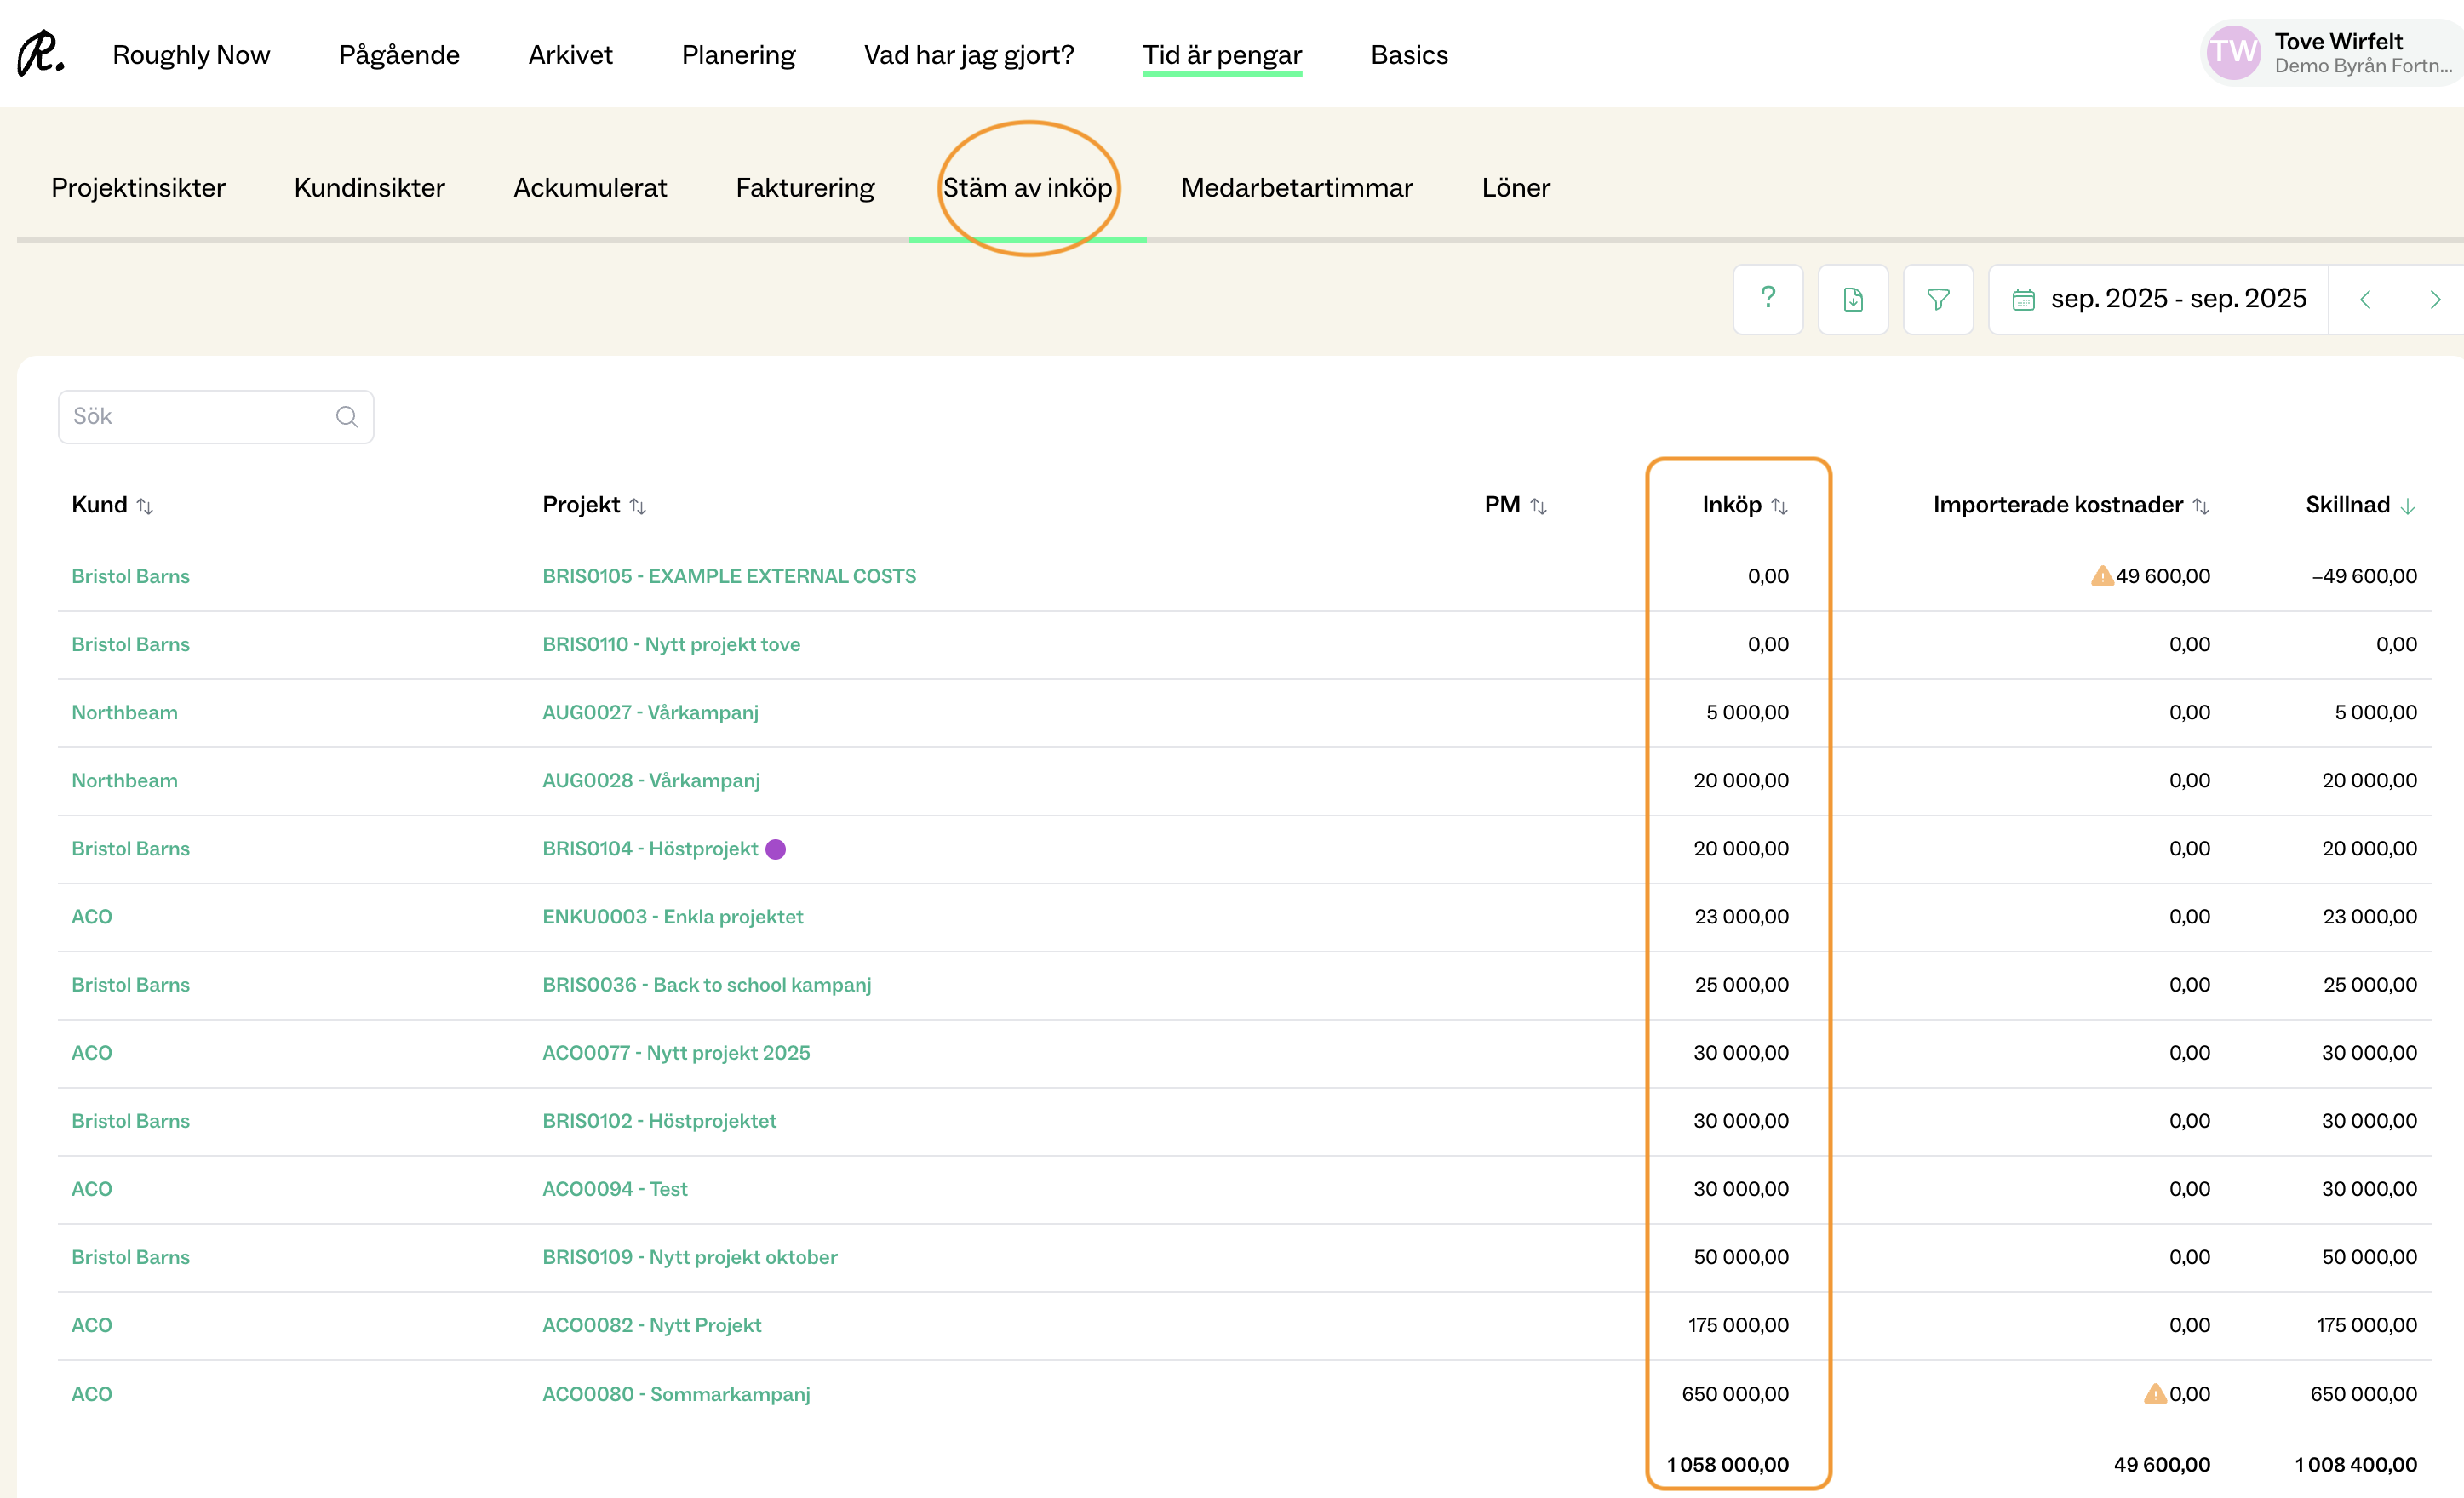Open the filter funnel icon

(x=1937, y=299)
